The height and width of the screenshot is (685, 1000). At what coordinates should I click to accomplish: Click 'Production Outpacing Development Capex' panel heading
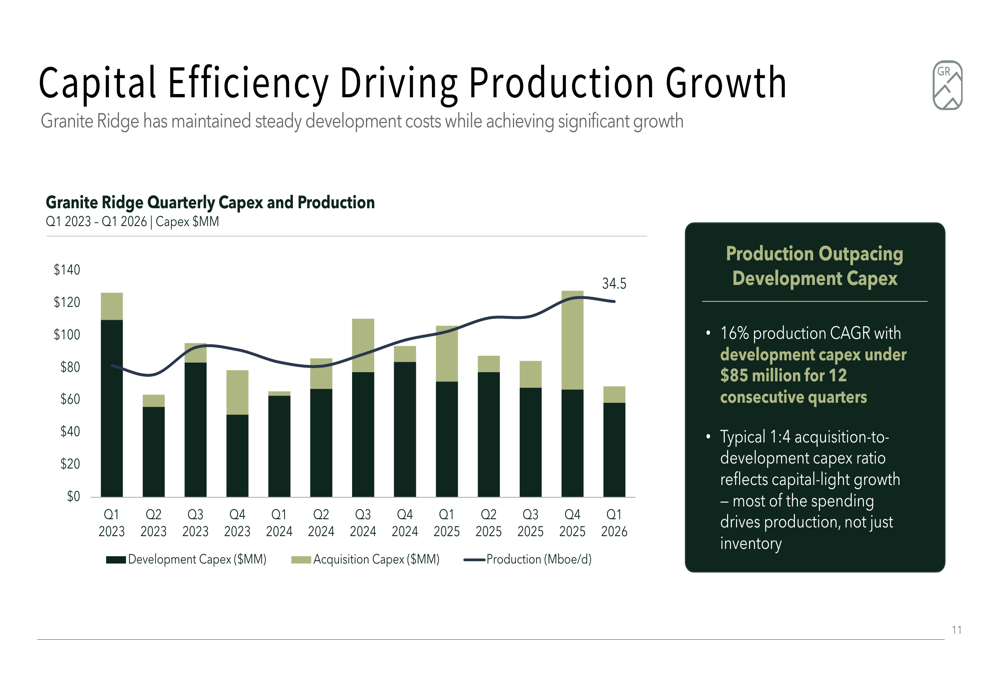click(x=814, y=266)
